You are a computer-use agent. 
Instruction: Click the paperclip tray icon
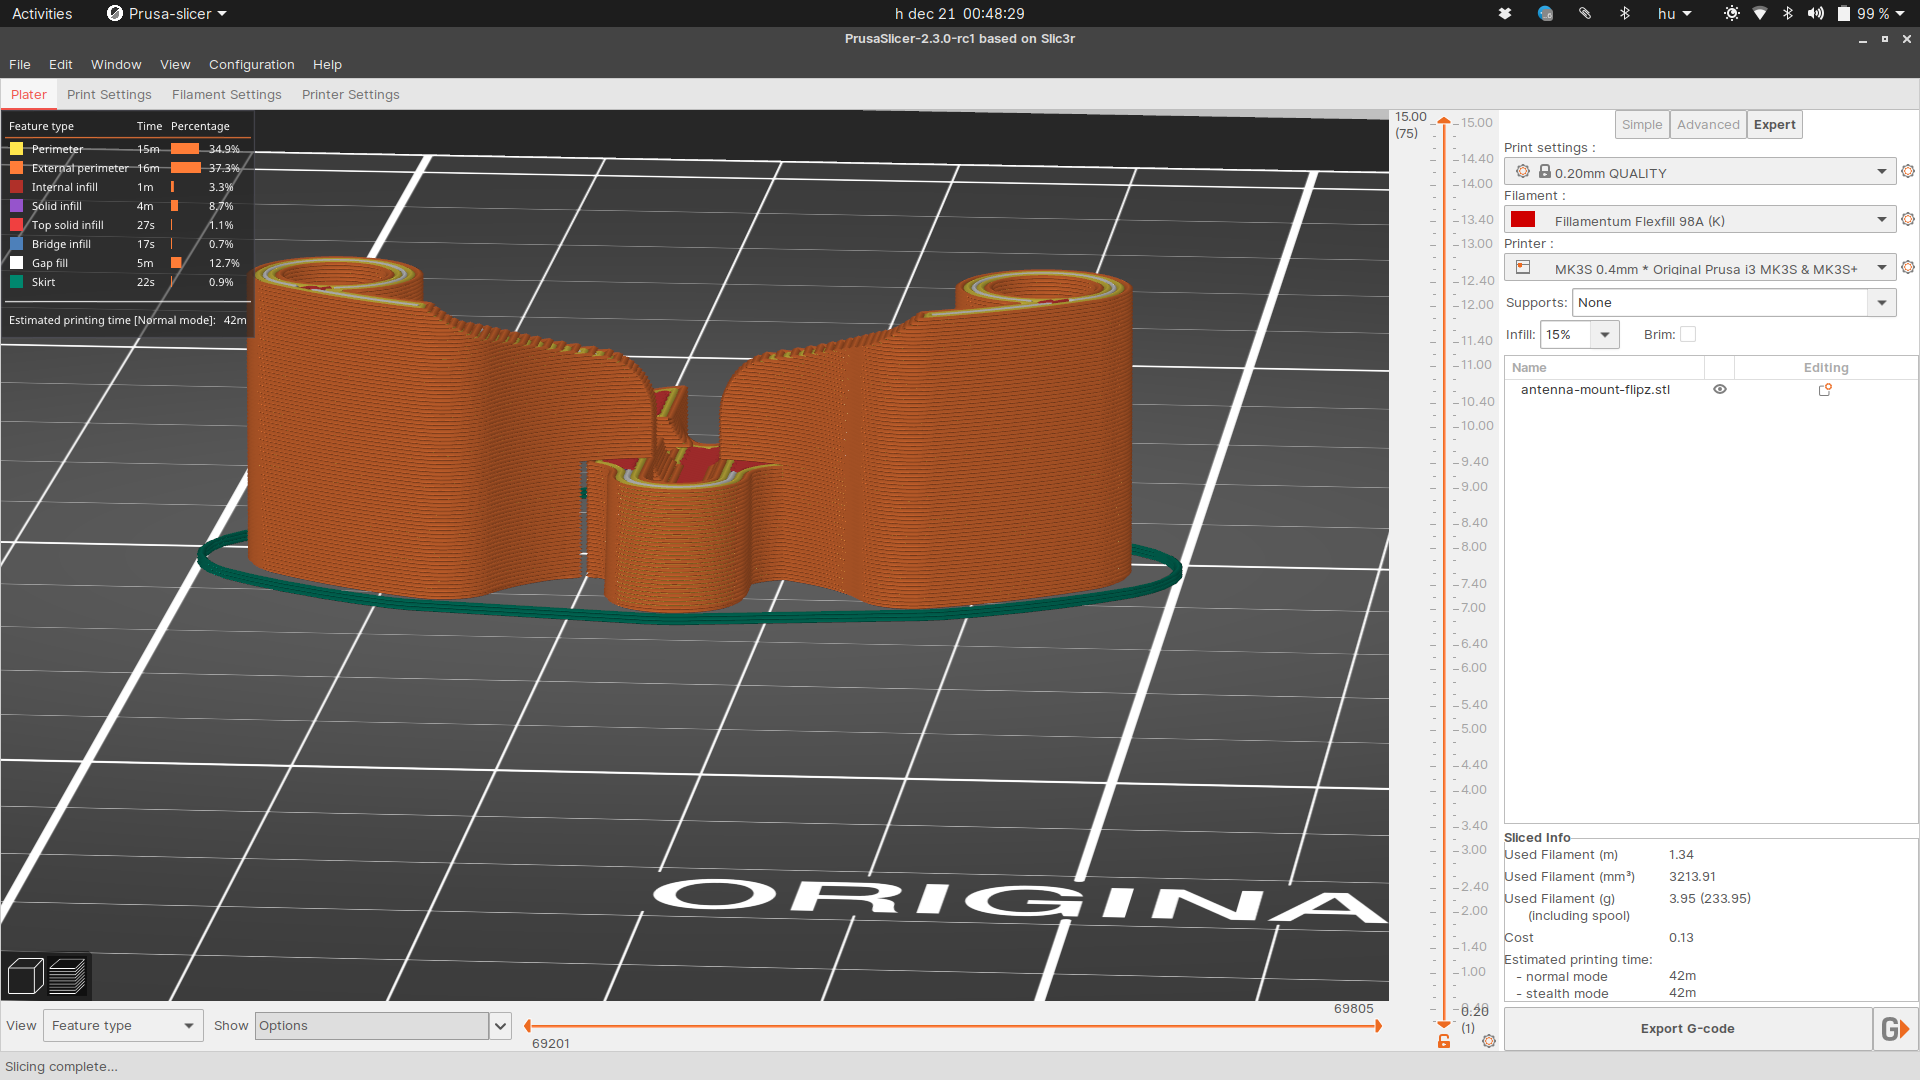pos(1585,14)
